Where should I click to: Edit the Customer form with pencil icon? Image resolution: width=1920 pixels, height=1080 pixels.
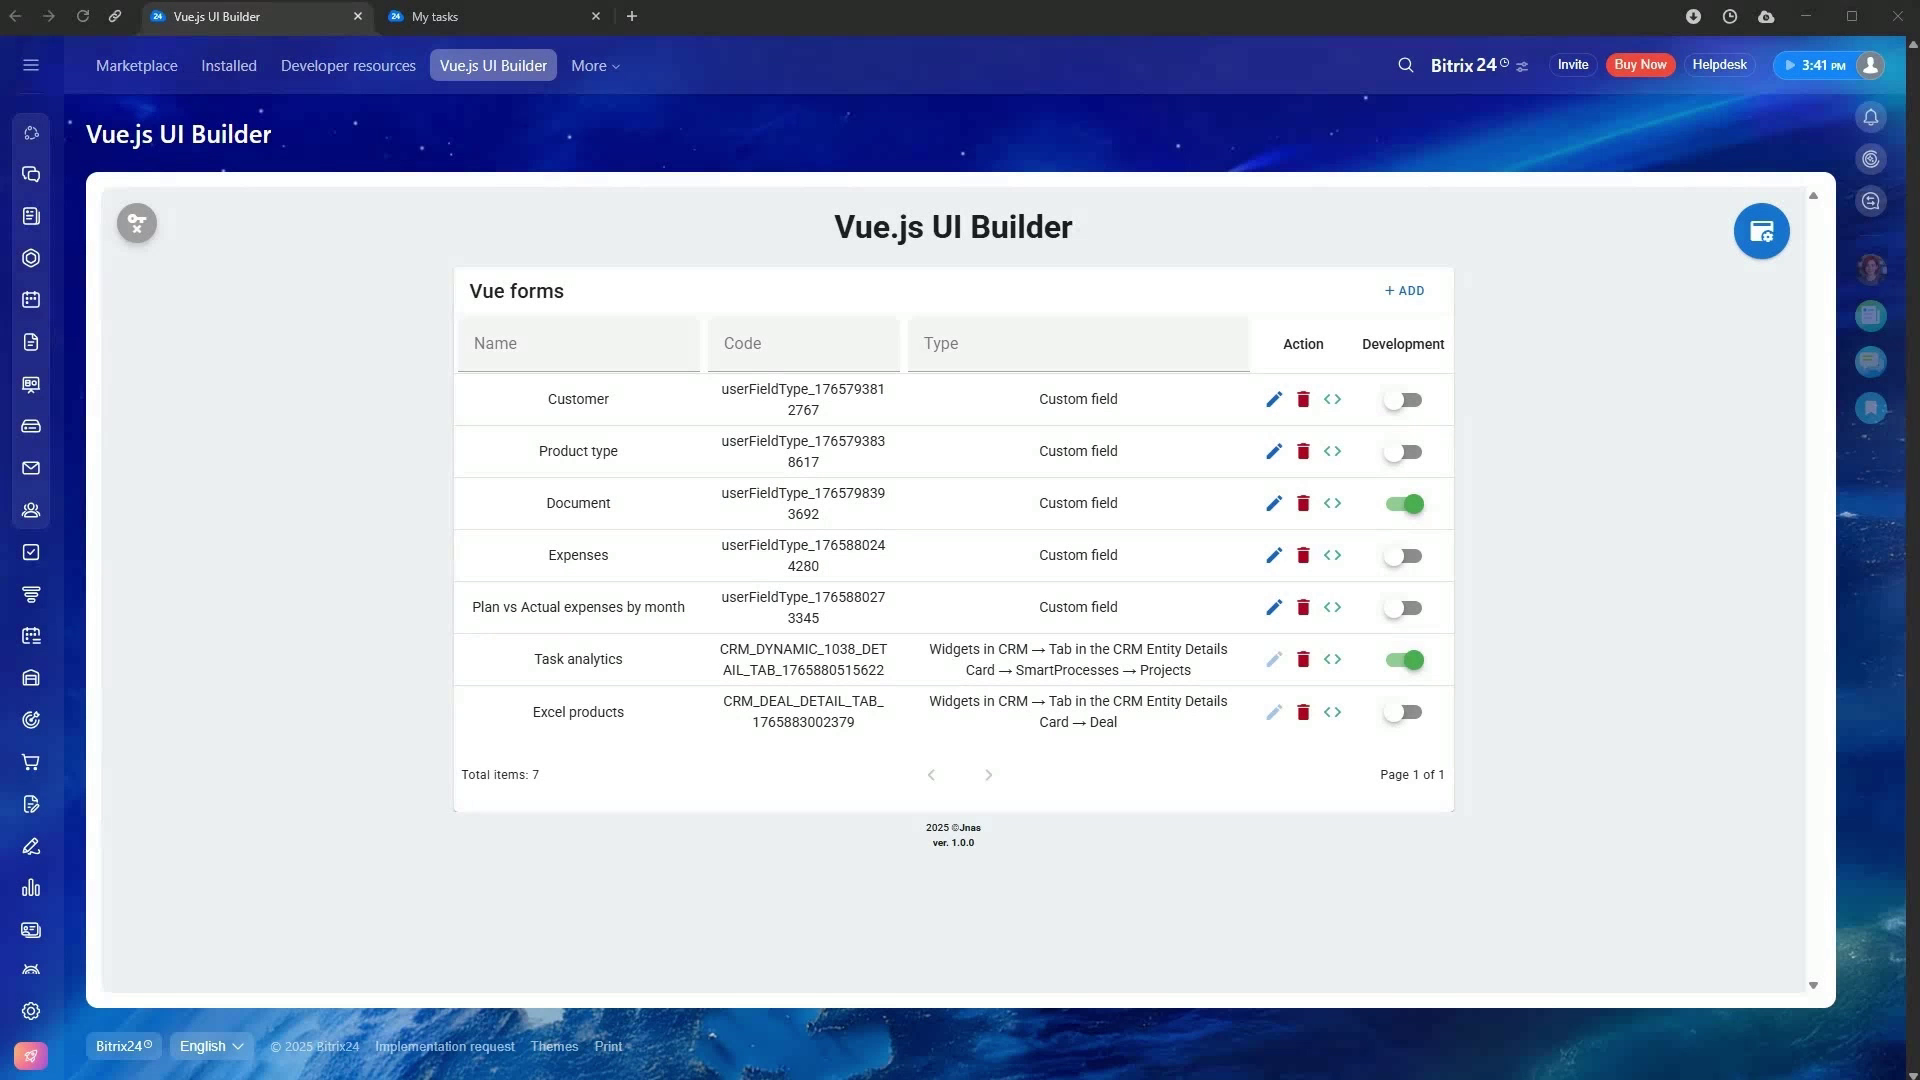pos(1273,400)
